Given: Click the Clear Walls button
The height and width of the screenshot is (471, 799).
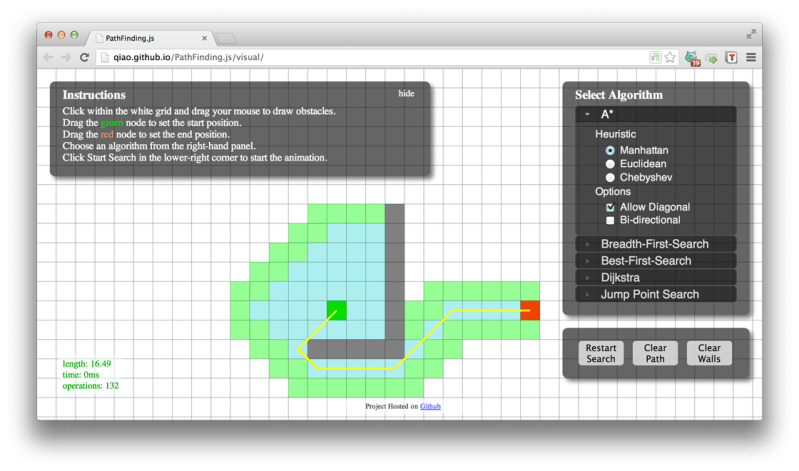Looking at the screenshot, I should [x=709, y=353].
